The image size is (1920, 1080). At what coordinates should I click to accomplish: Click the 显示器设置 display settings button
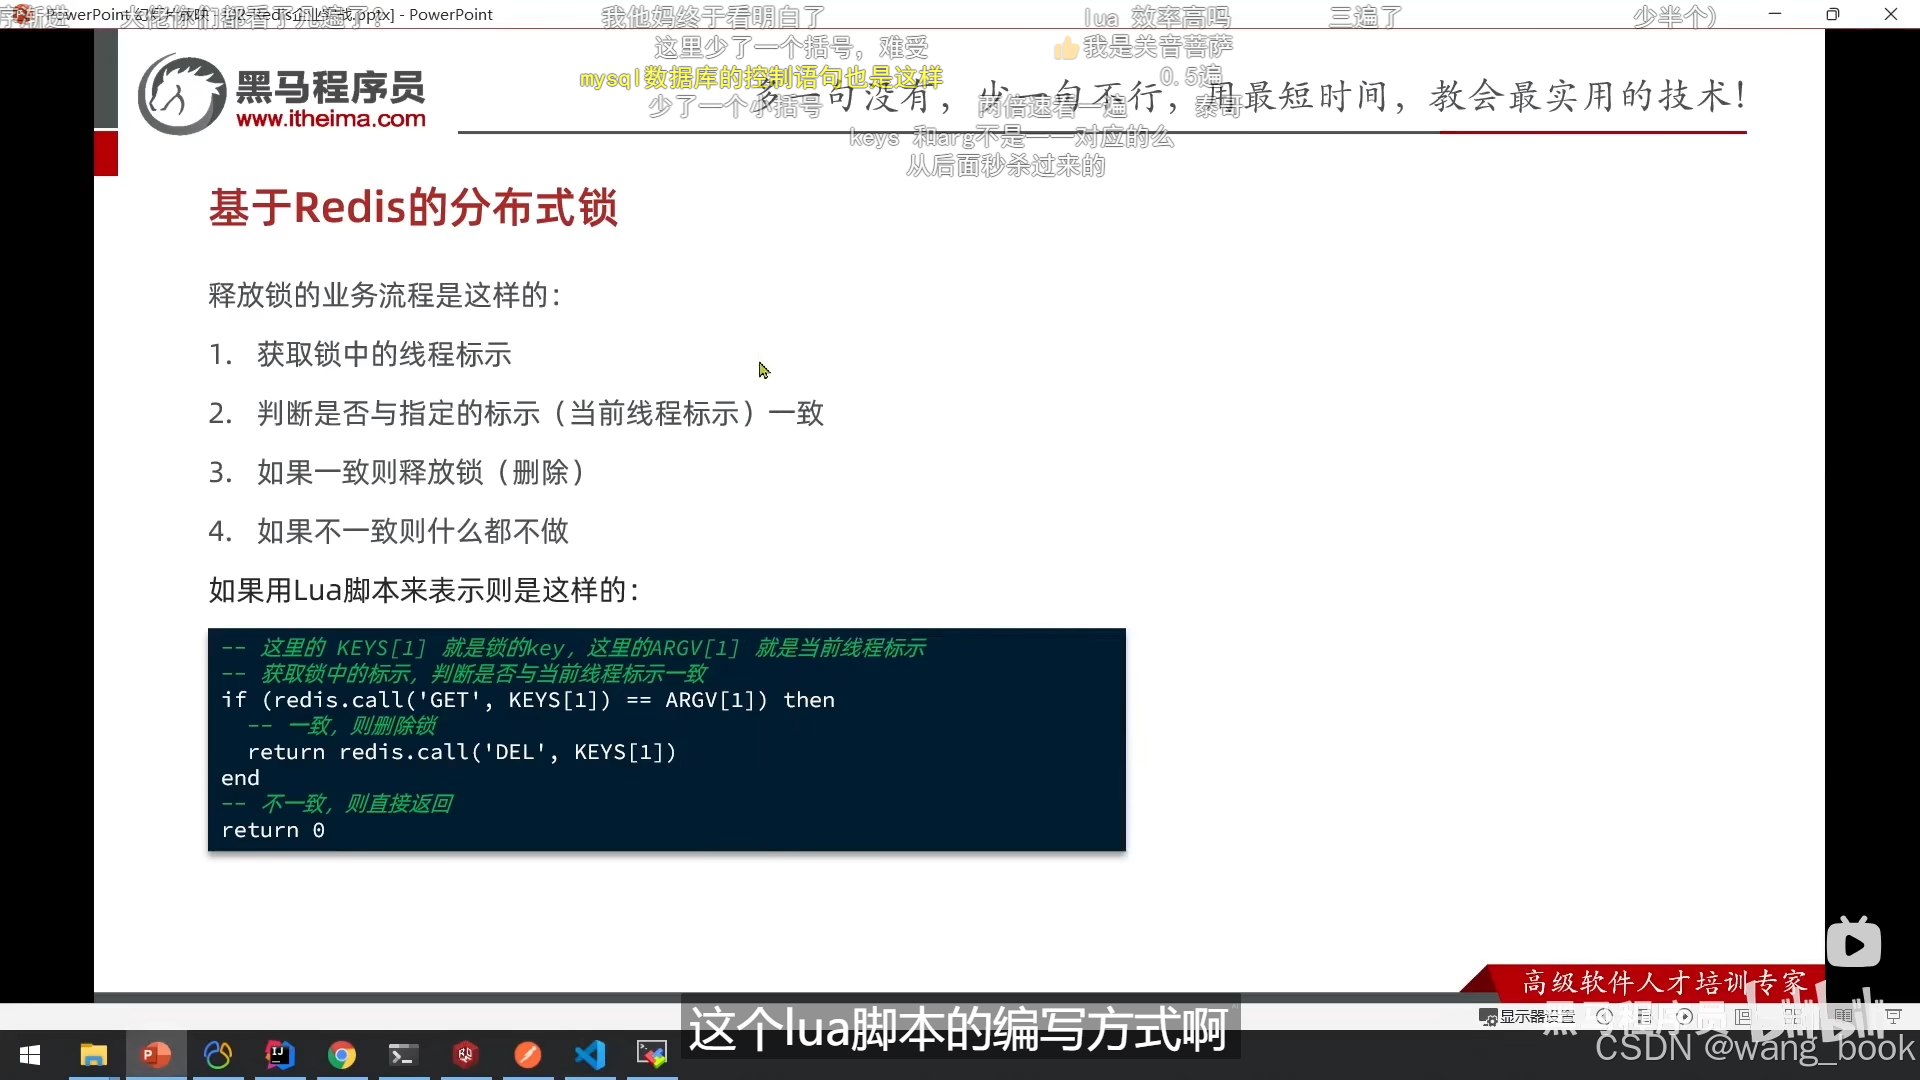click(1527, 1016)
